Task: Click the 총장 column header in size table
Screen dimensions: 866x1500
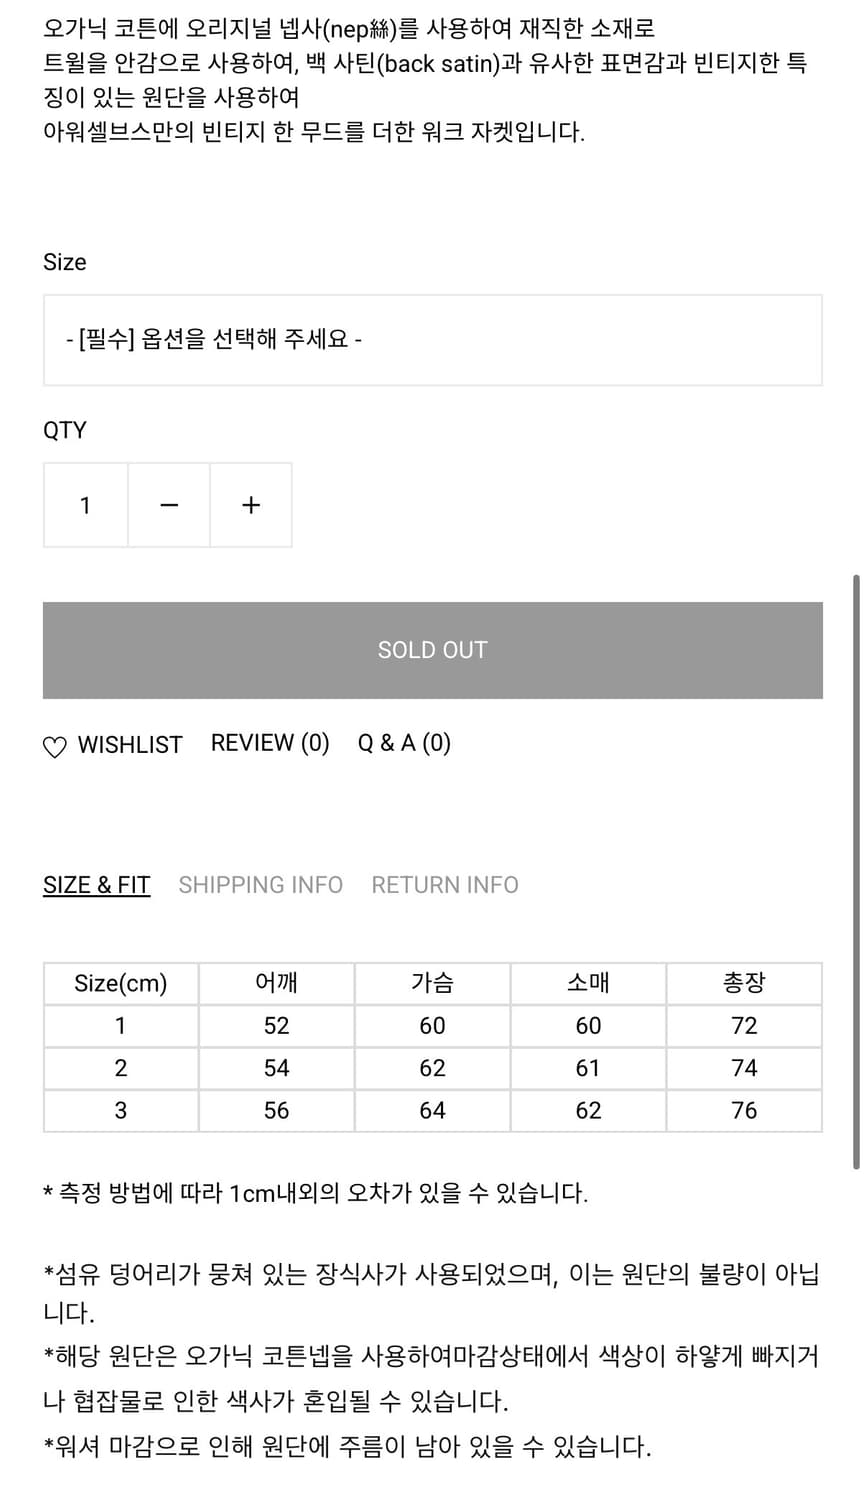Action: pos(744,982)
